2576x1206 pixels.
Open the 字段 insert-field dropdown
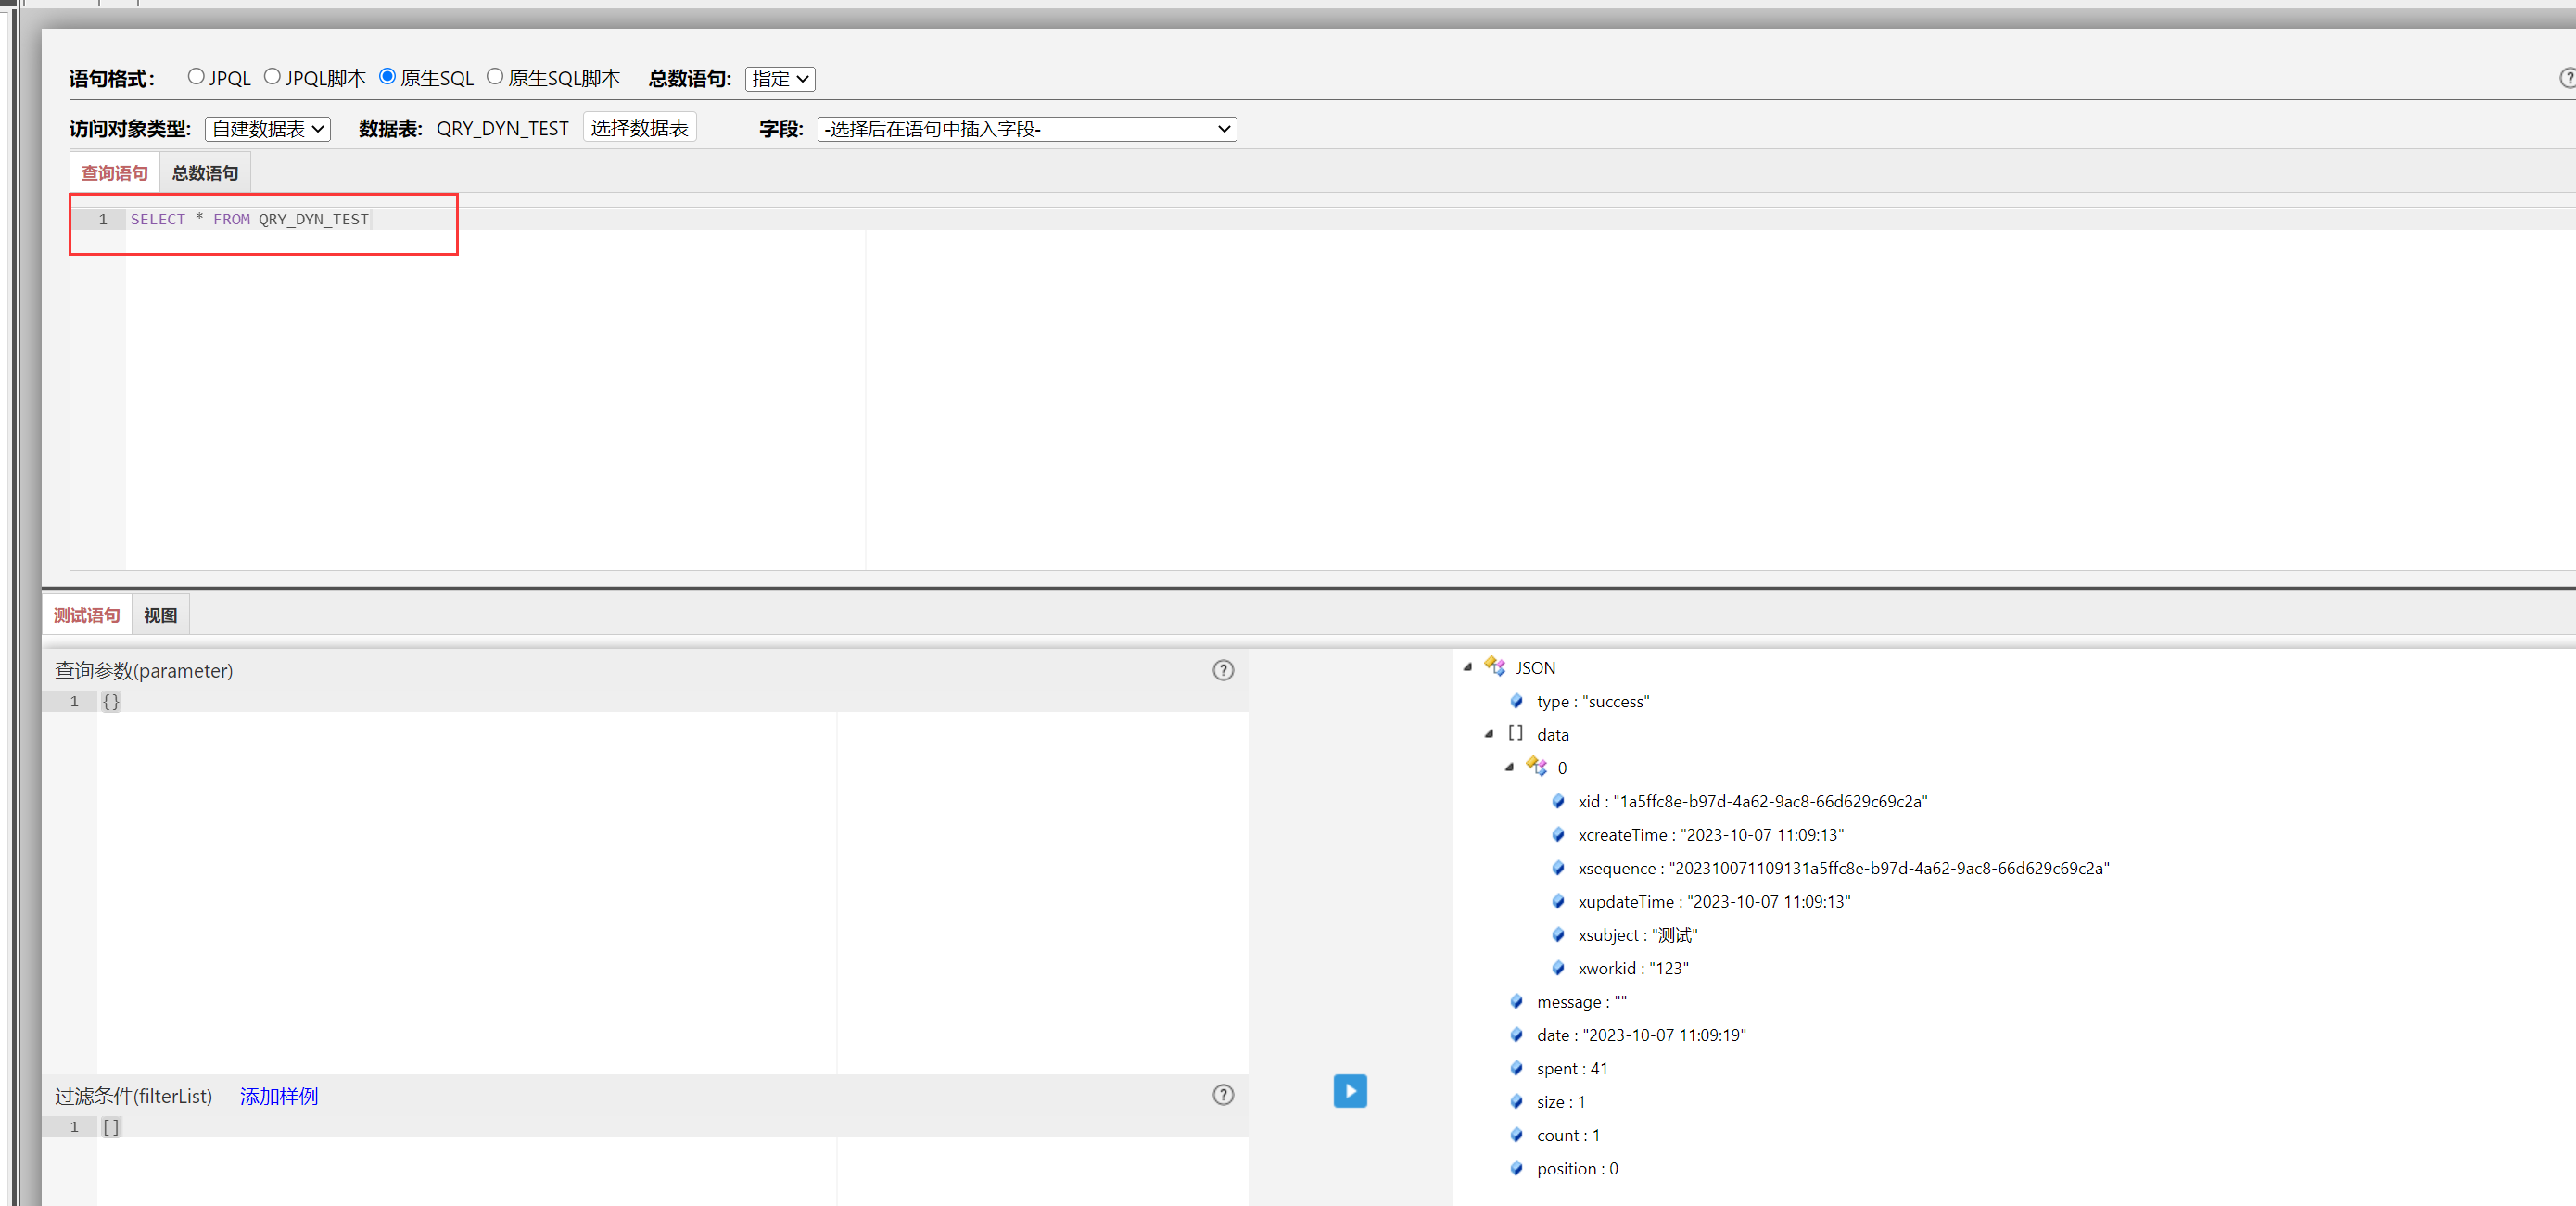point(1026,129)
